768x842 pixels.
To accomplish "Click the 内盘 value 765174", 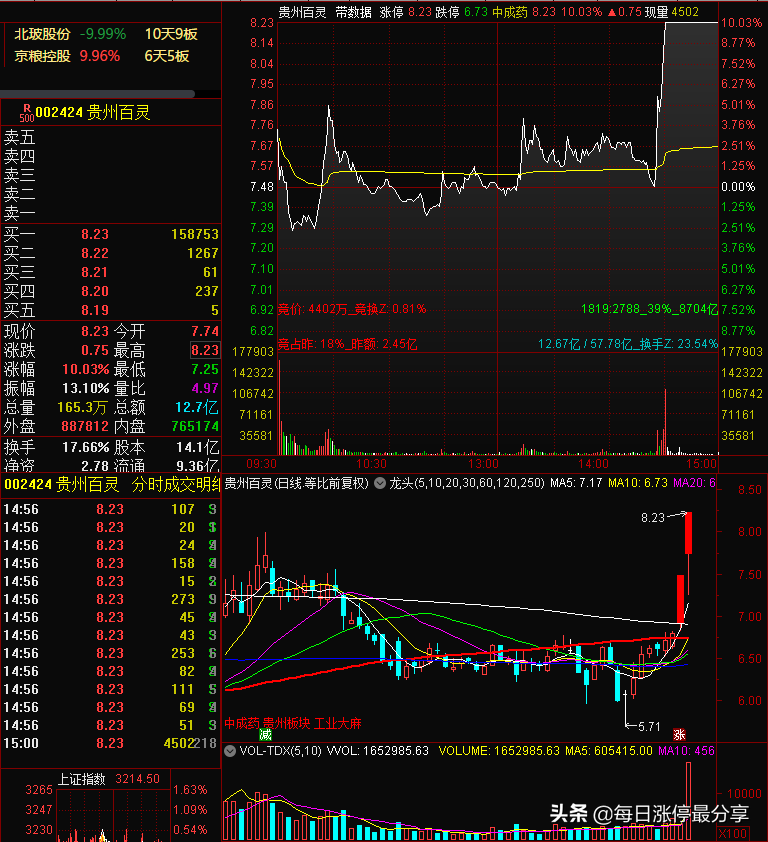I will coord(195,426).
